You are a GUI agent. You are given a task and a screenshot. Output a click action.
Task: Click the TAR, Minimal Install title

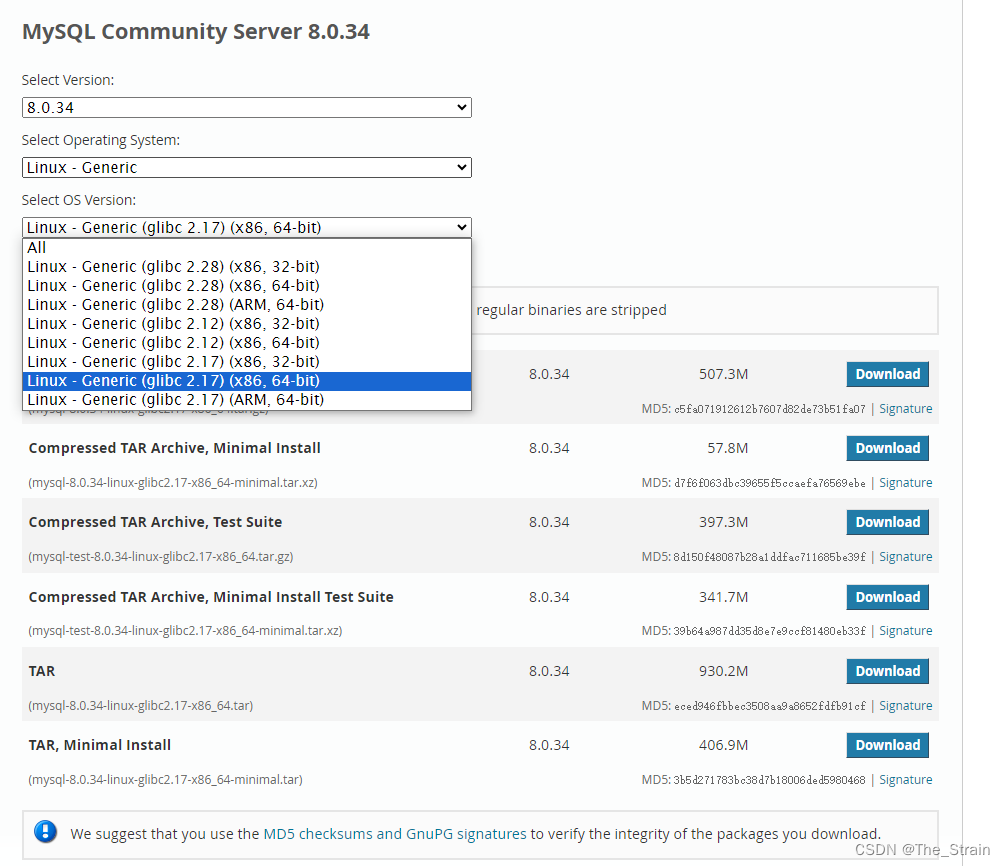pyautogui.click(x=99, y=745)
